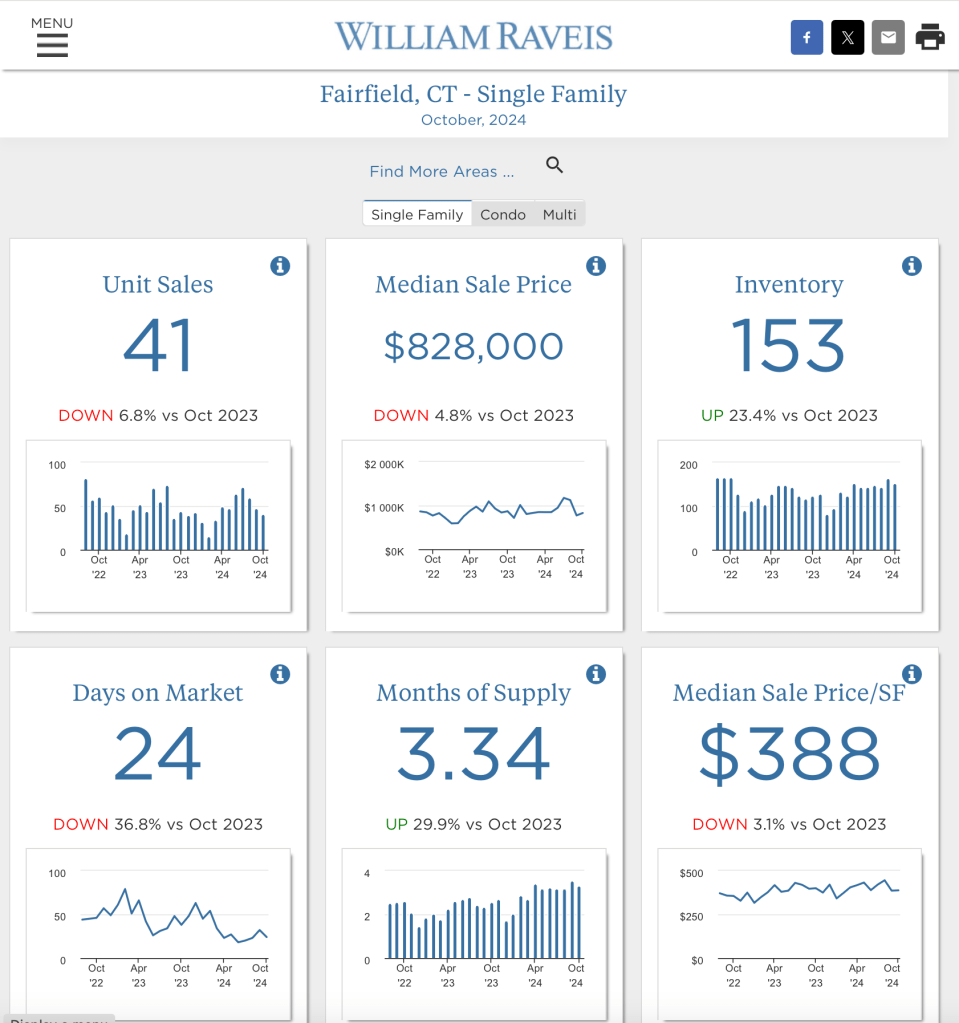Share page on X (Twitter)
The height and width of the screenshot is (1023, 959).
[x=847, y=38]
